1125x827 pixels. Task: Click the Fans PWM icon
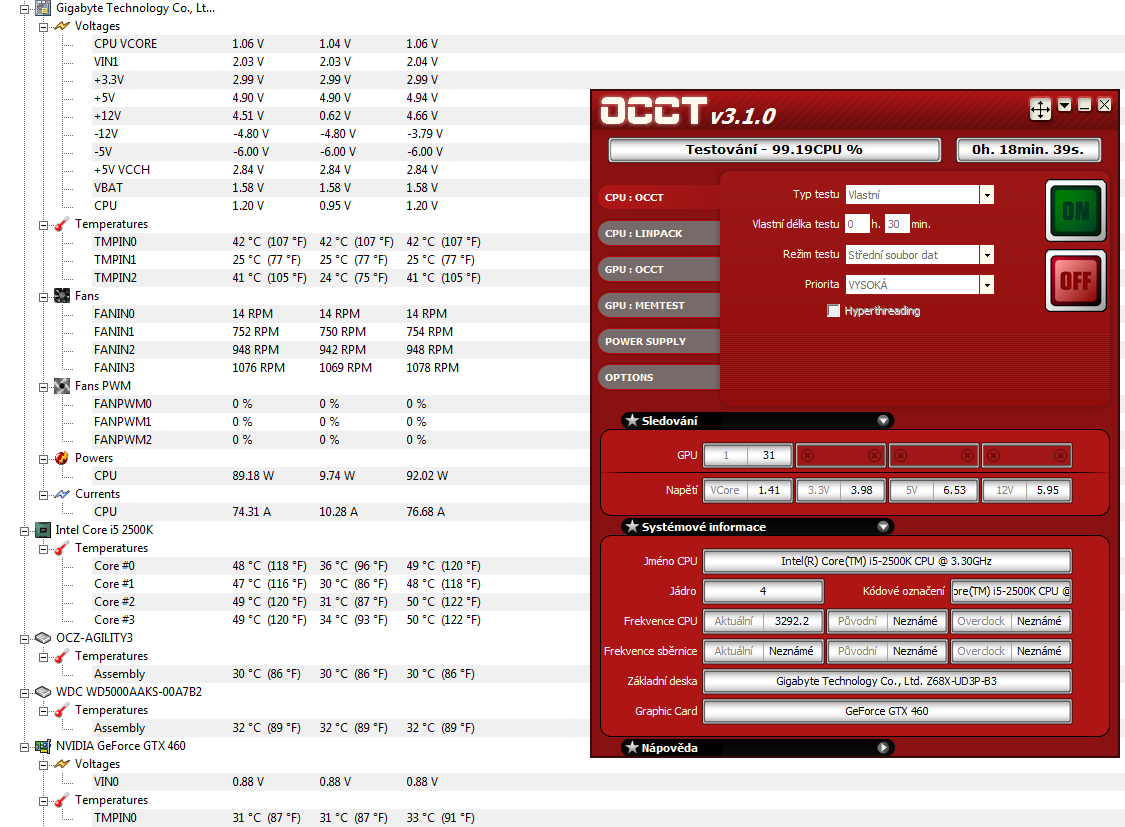[62, 386]
